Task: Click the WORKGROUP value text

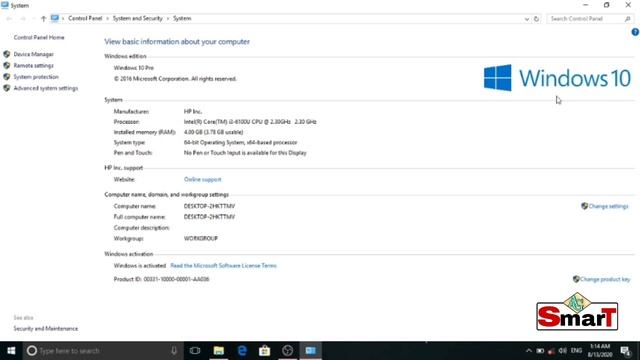Action: pos(201,238)
